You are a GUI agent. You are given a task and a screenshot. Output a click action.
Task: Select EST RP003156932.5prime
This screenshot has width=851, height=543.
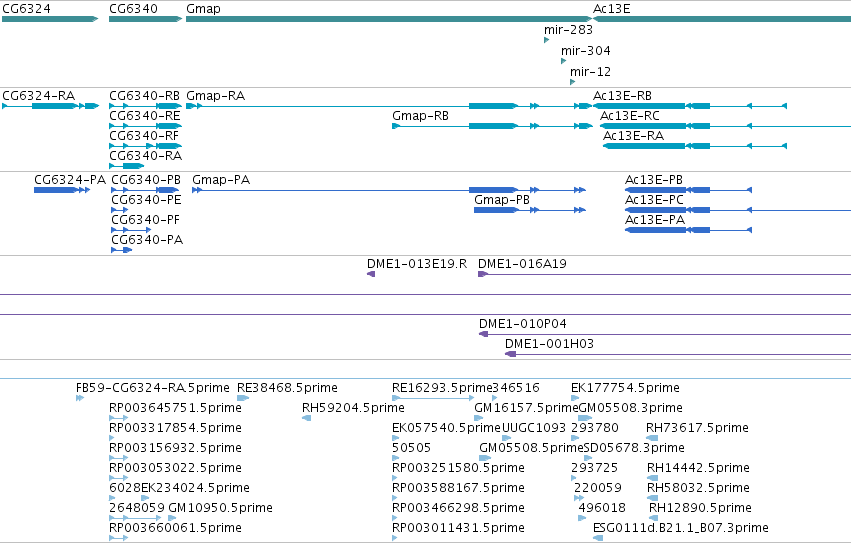(175, 449)
